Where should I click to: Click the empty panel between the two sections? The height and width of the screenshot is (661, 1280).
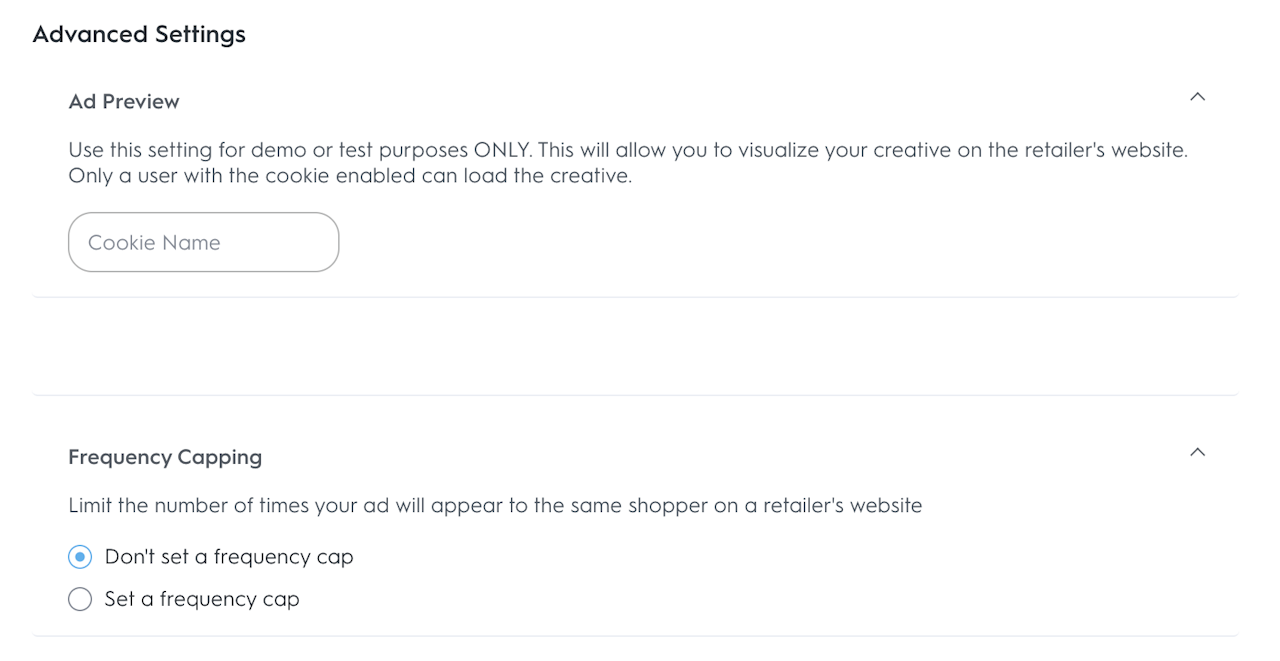[635, 346]
